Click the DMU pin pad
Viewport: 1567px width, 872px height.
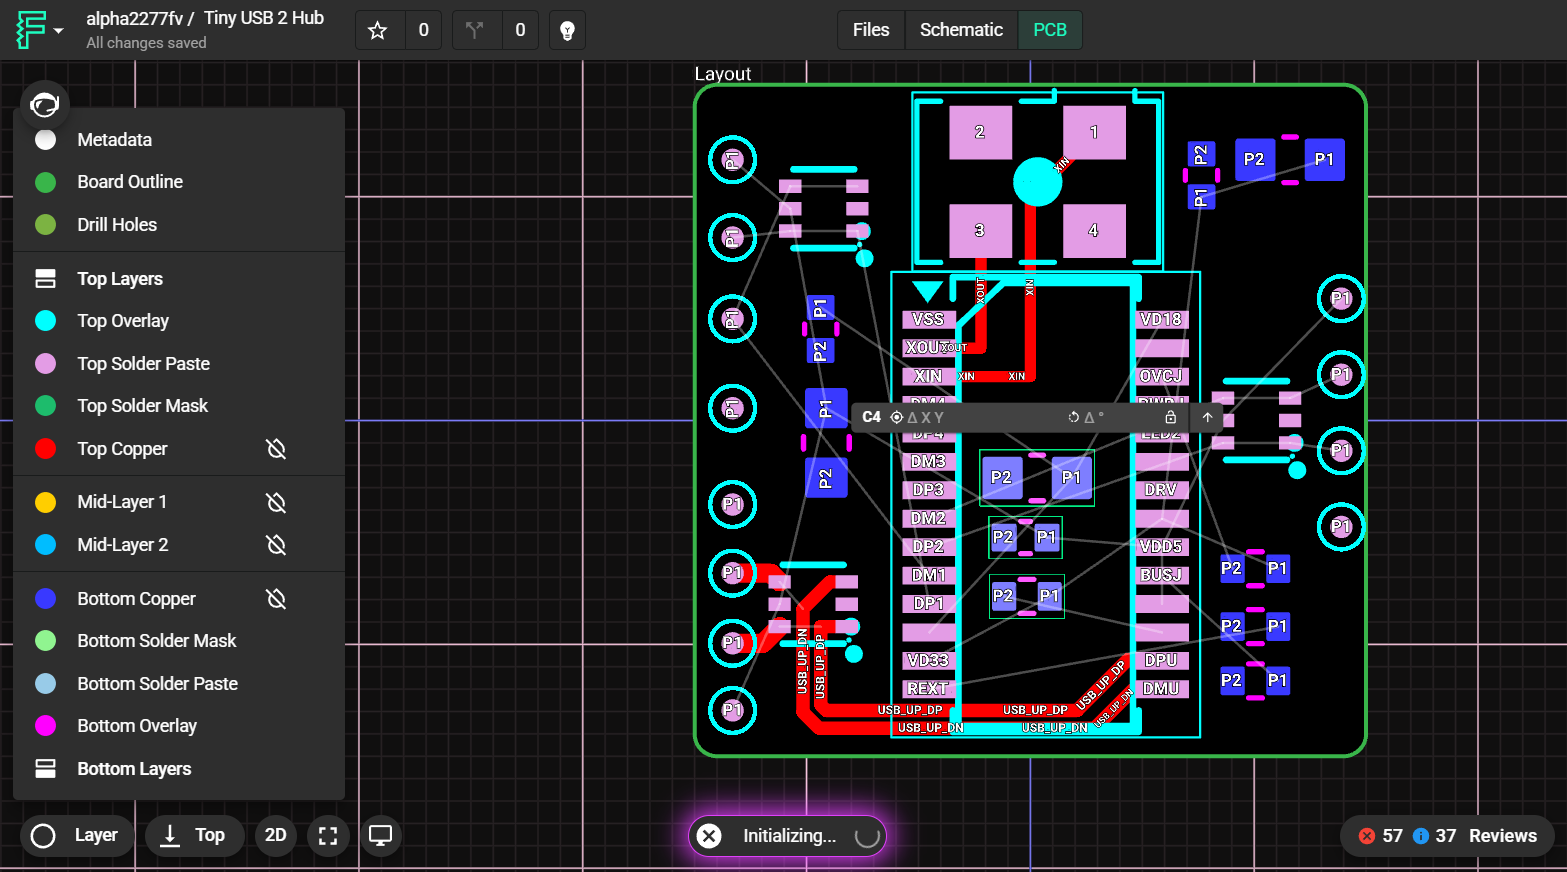(x=1162, y=689)
